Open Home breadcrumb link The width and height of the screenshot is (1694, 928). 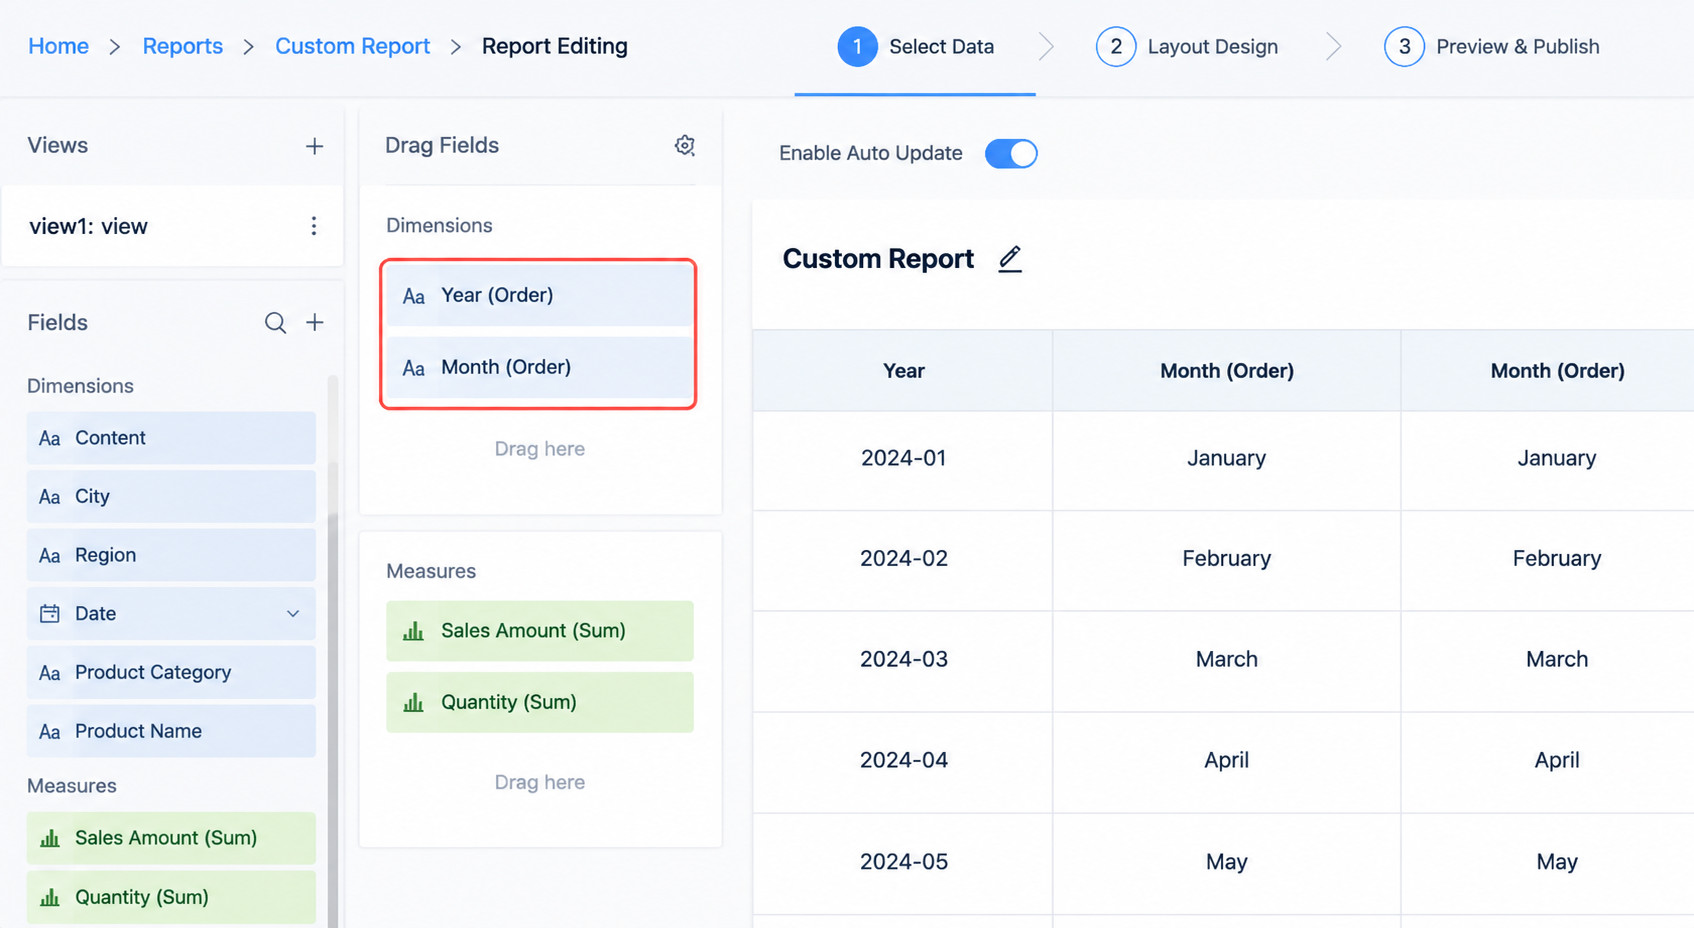point(58,46)
